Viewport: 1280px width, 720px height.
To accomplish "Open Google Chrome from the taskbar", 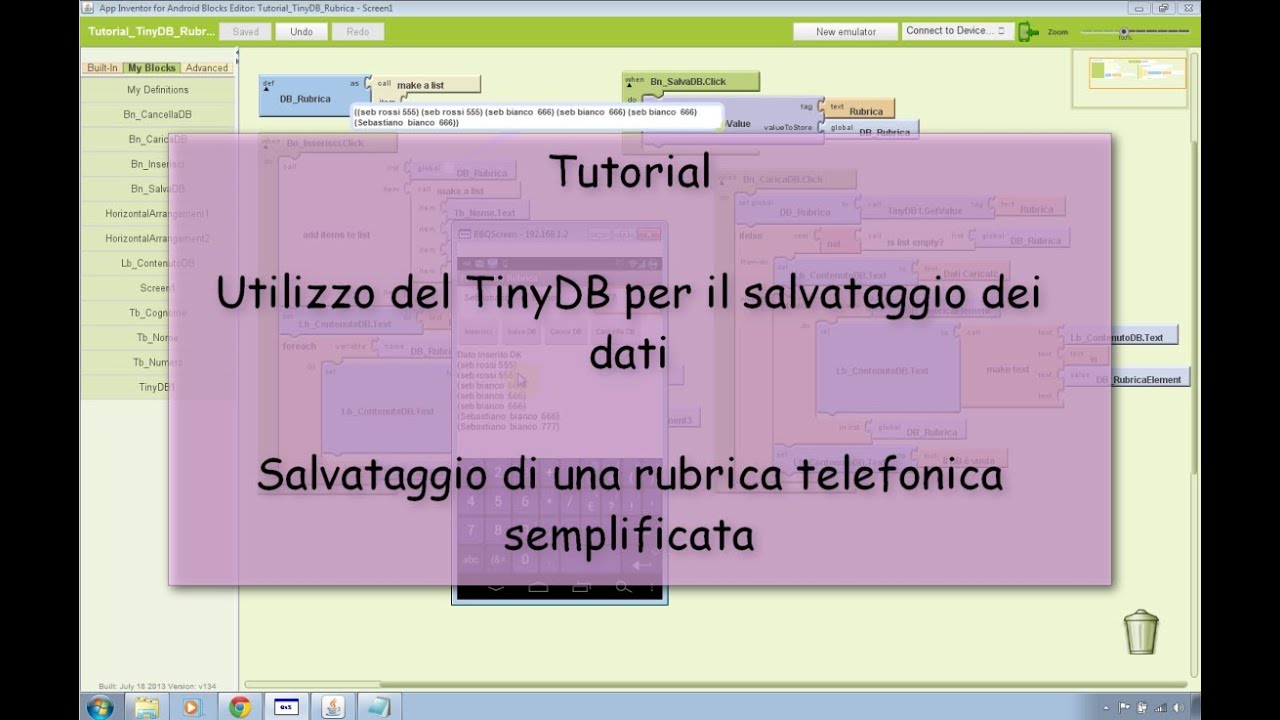I will click(x=239, y=707).
